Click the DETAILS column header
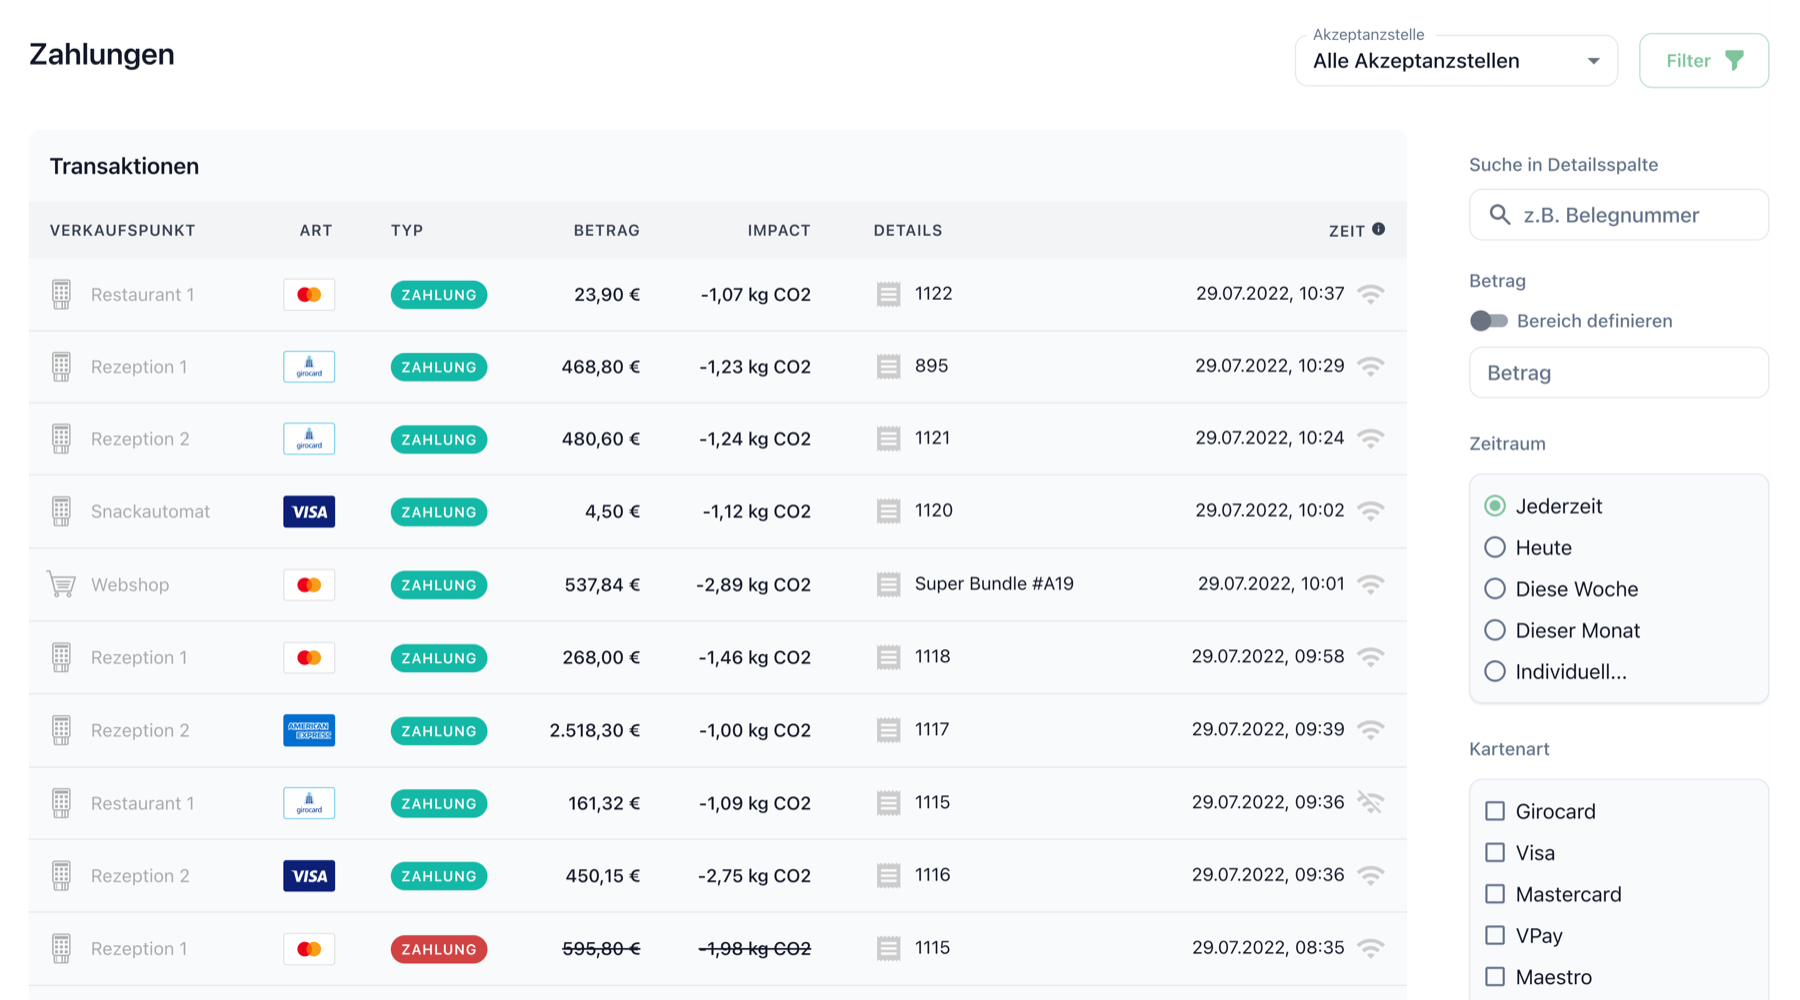Image resolution: width=1800 pixels, height=1000 pixels. point(908,230)
